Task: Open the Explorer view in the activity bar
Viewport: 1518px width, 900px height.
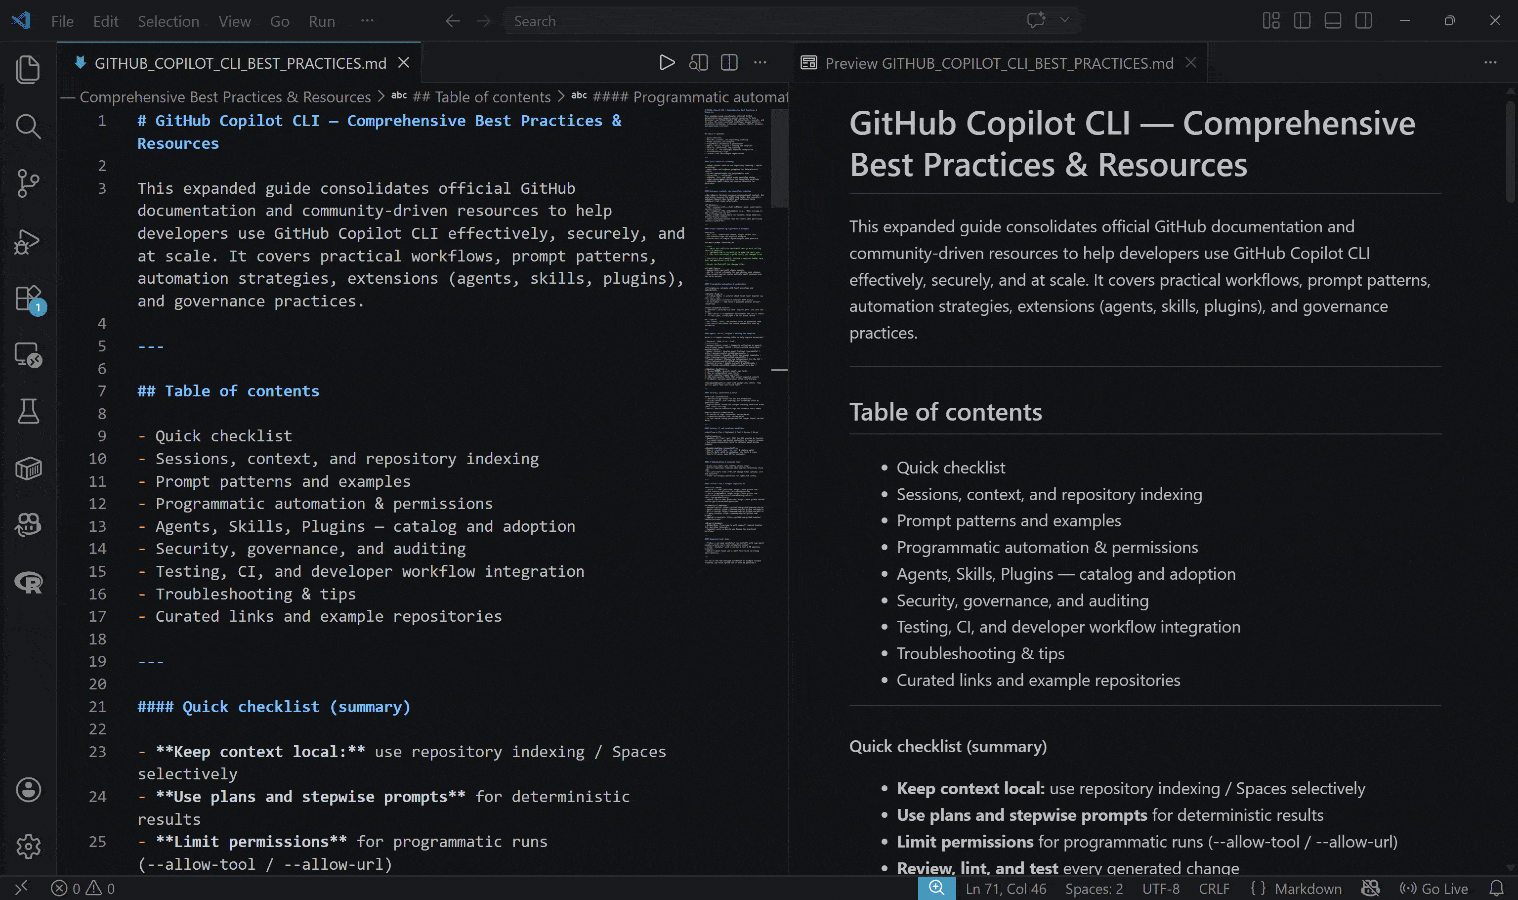Action: (28, 69)
